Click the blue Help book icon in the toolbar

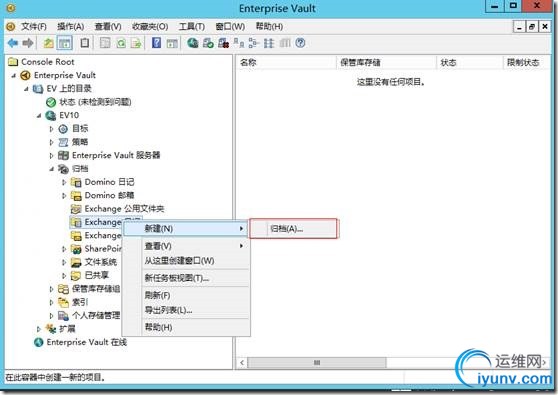click(156, 43)
